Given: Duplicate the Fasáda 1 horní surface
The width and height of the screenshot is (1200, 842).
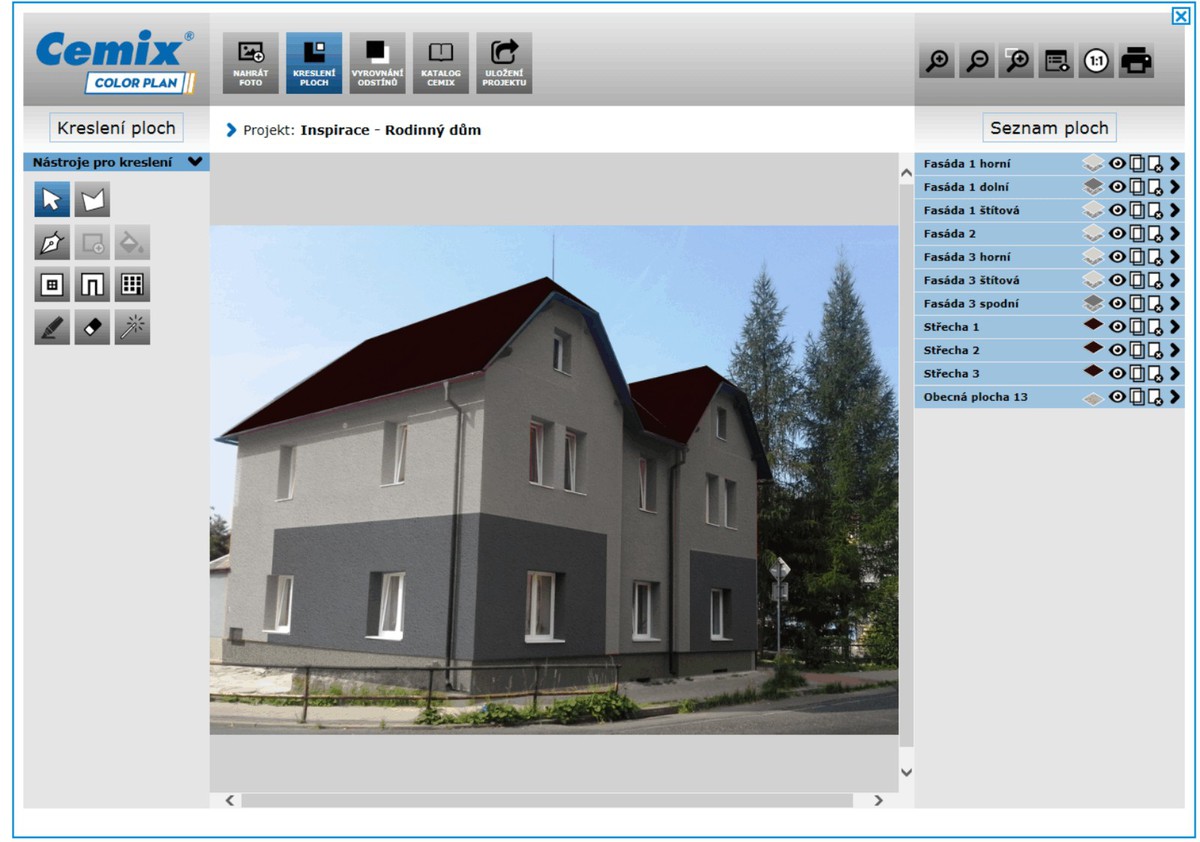Looking at the screenshot, I should (1137, 163).
